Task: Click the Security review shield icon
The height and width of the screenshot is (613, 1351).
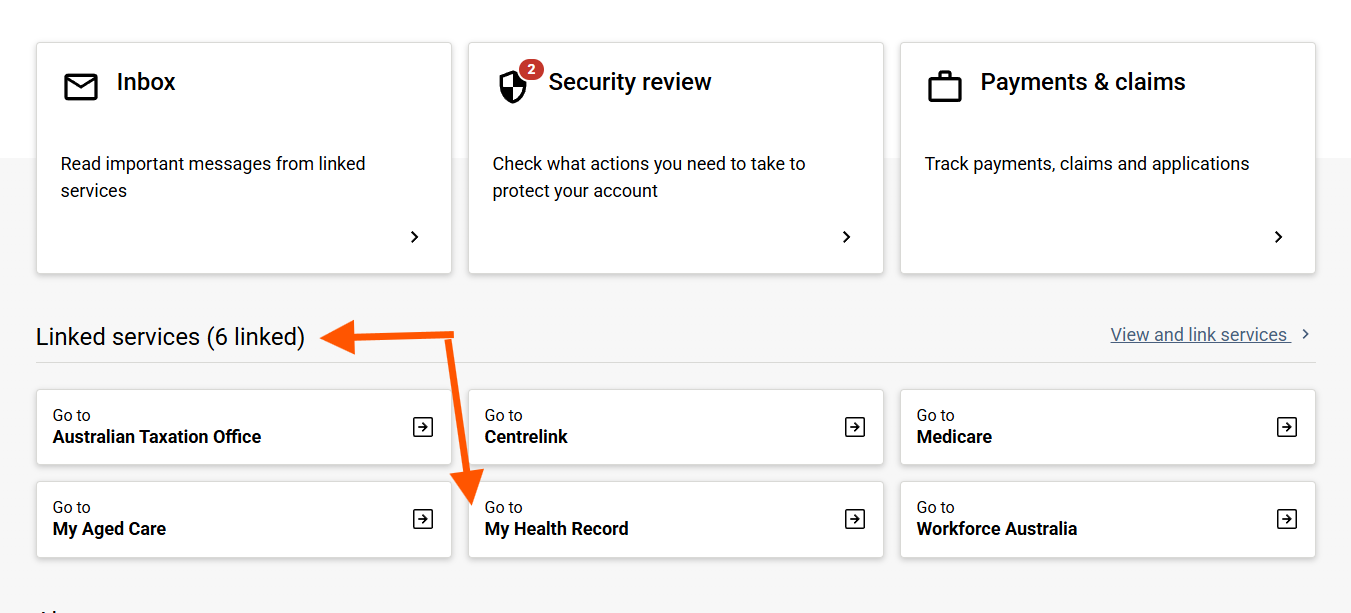Action: [512, 87]
